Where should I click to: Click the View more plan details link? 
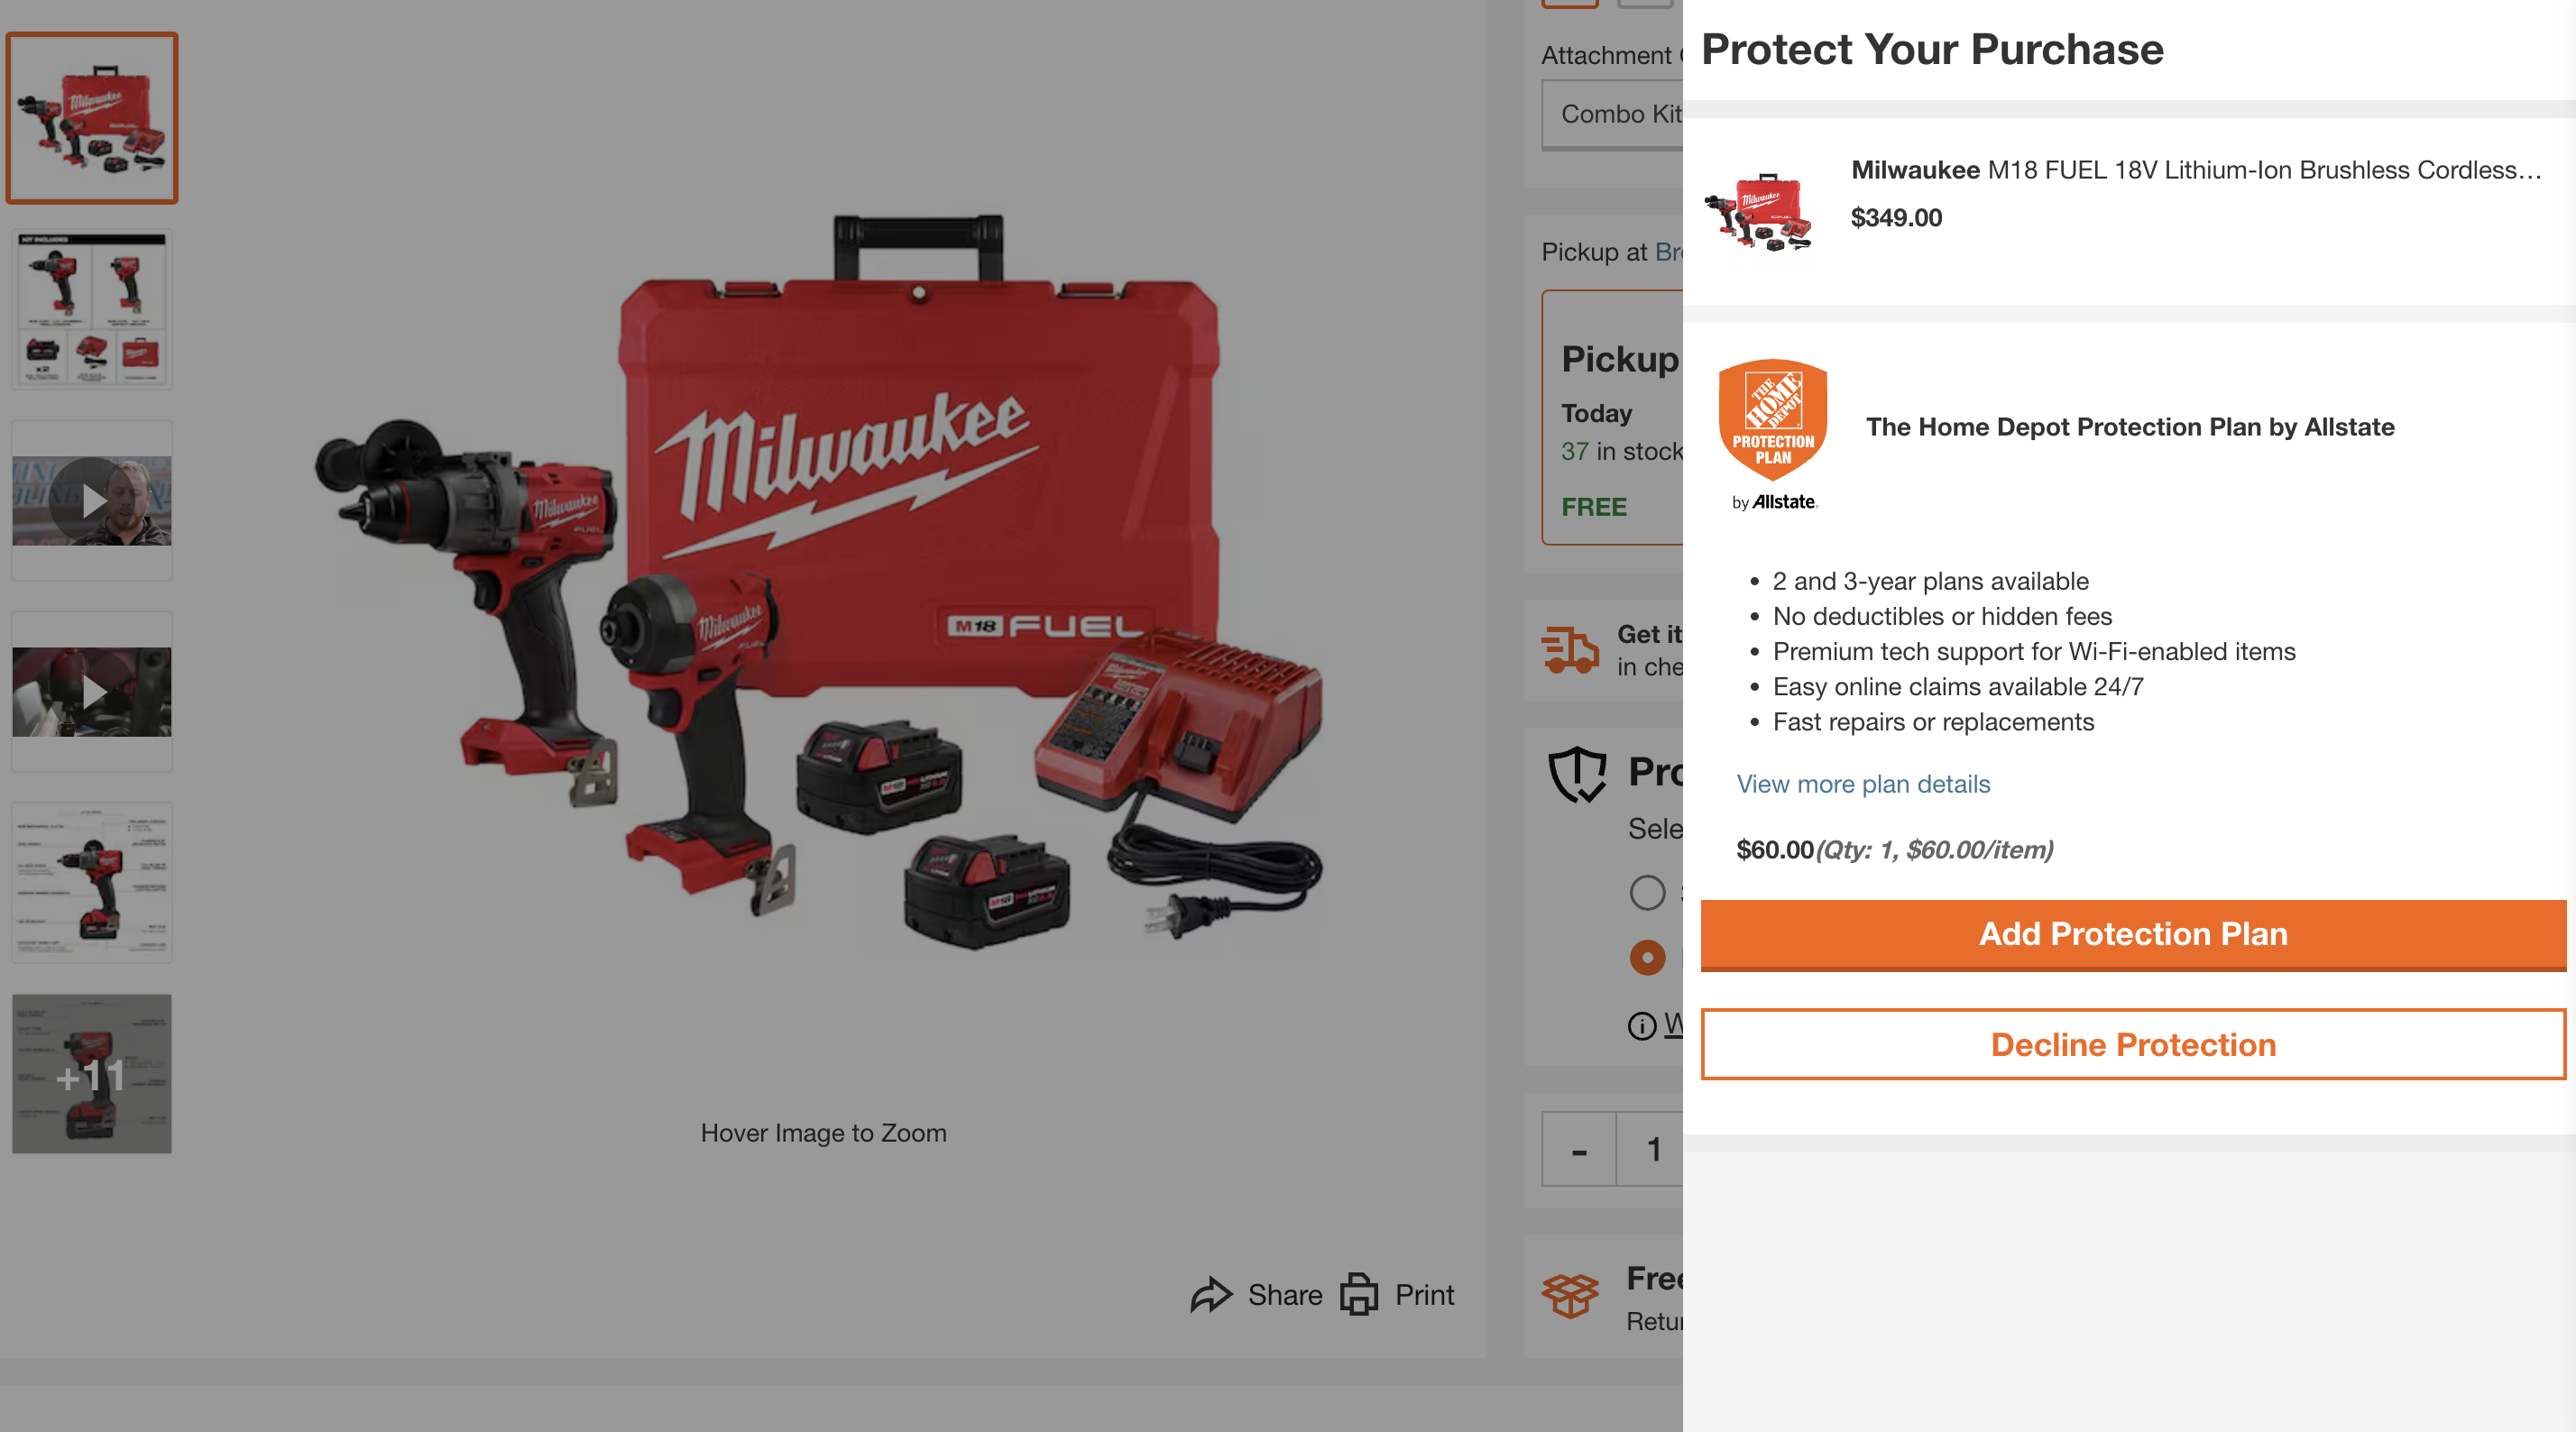point(1863,781)
